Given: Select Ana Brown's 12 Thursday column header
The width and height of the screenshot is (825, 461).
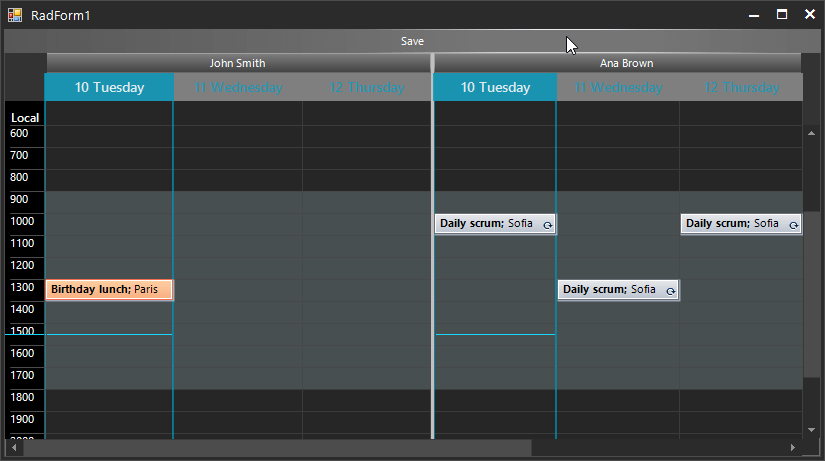Looking at the screenshot, I should [x=741, y=87].
